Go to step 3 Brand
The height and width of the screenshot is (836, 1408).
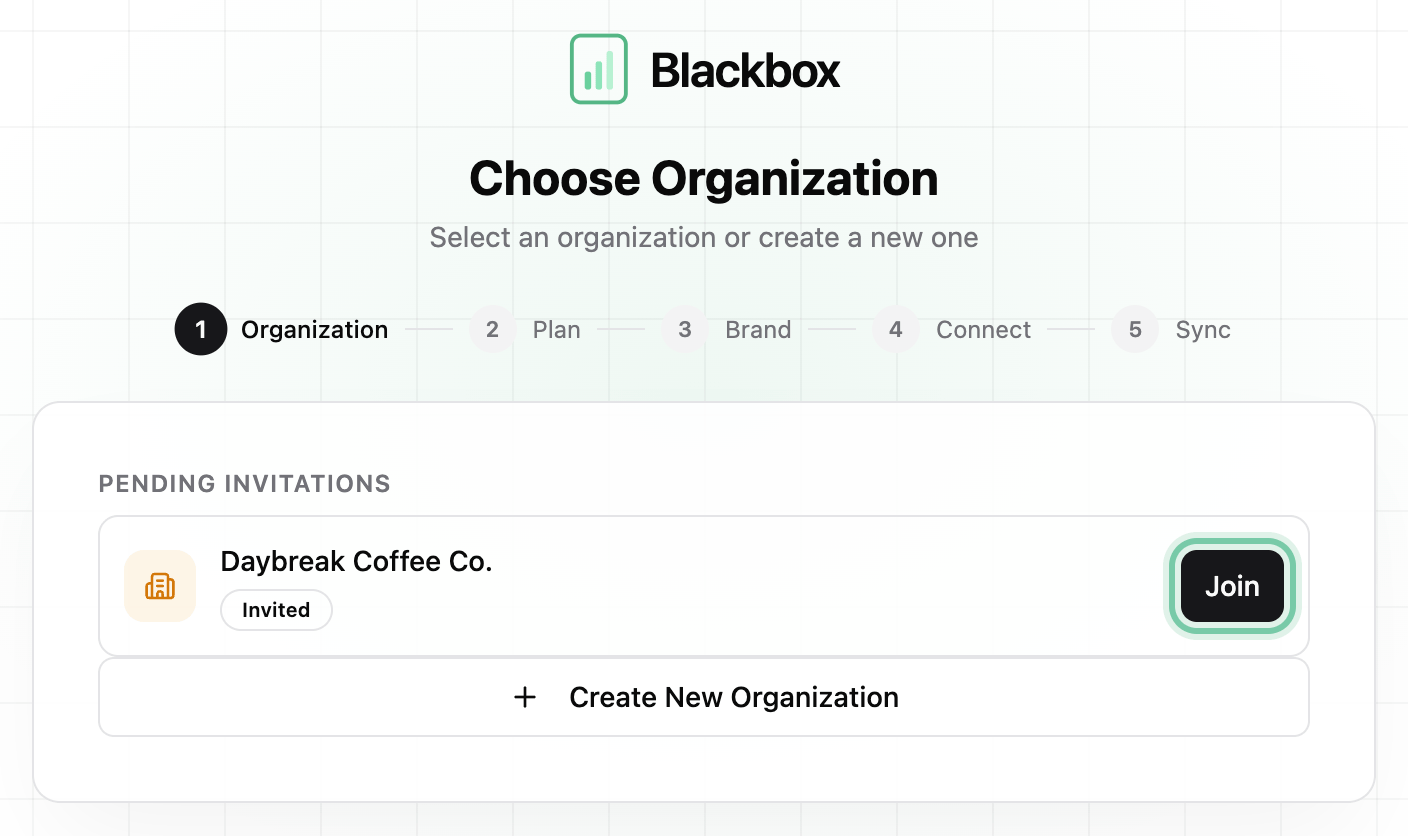click(726, 330)
